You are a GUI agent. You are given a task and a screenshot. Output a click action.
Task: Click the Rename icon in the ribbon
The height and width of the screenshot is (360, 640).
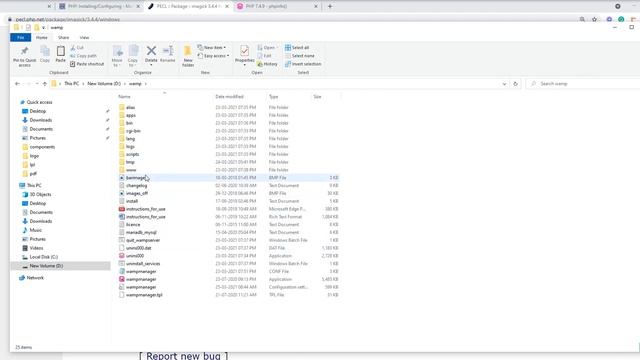pos(168,51)
